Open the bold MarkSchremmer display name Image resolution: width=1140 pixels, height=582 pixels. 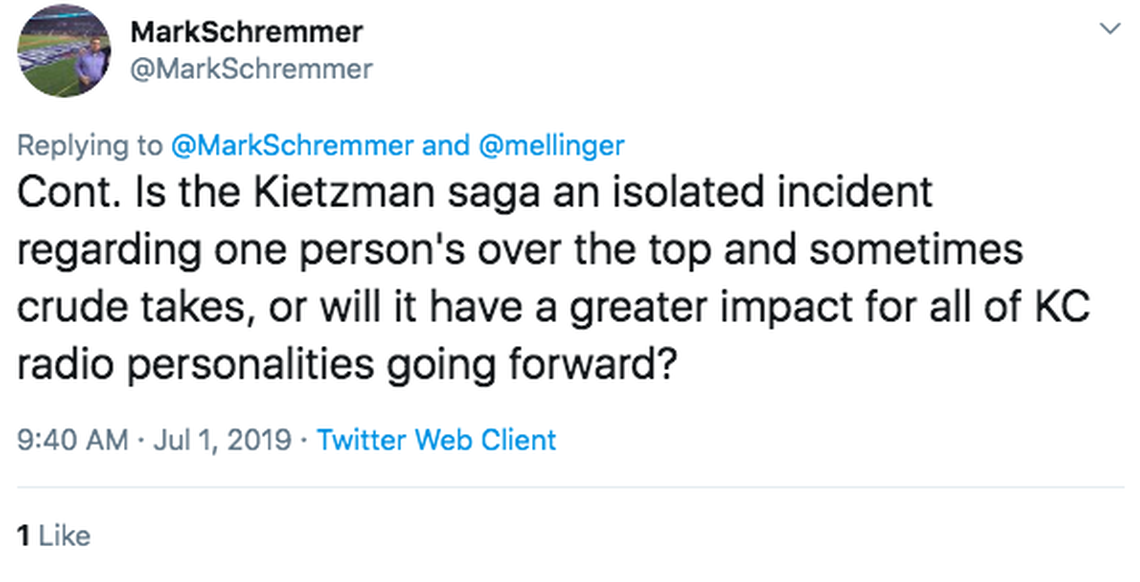click(x=246, y=32)
